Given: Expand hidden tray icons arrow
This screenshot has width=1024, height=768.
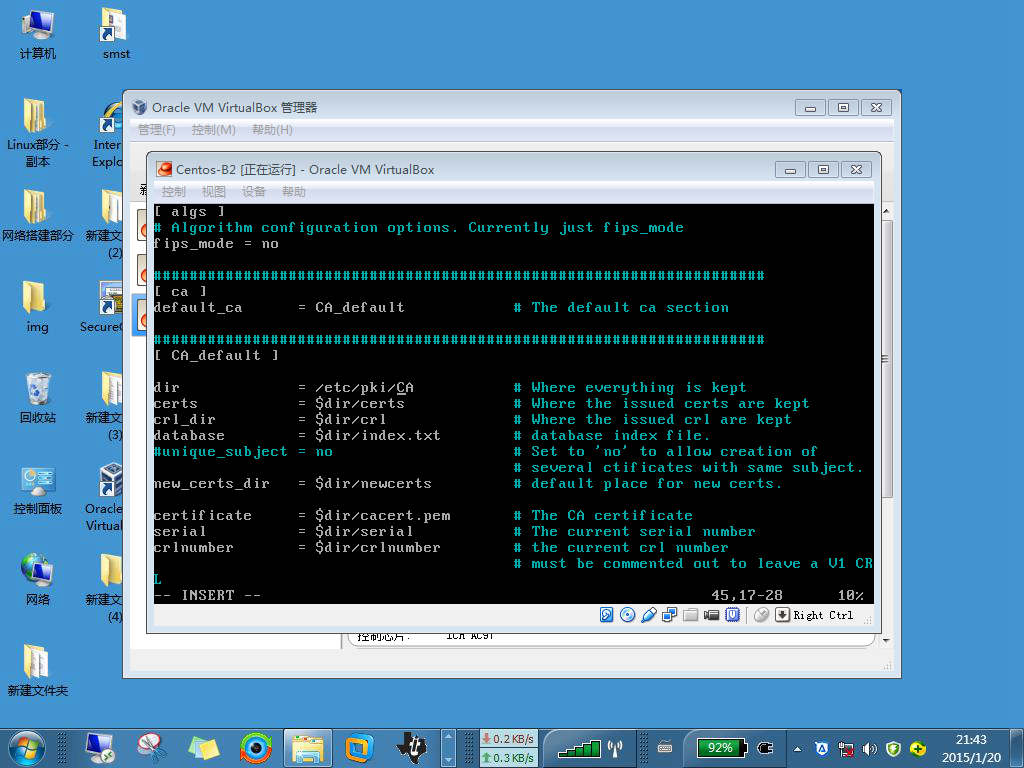Looking at the screenshot, I should coord(797,749).
